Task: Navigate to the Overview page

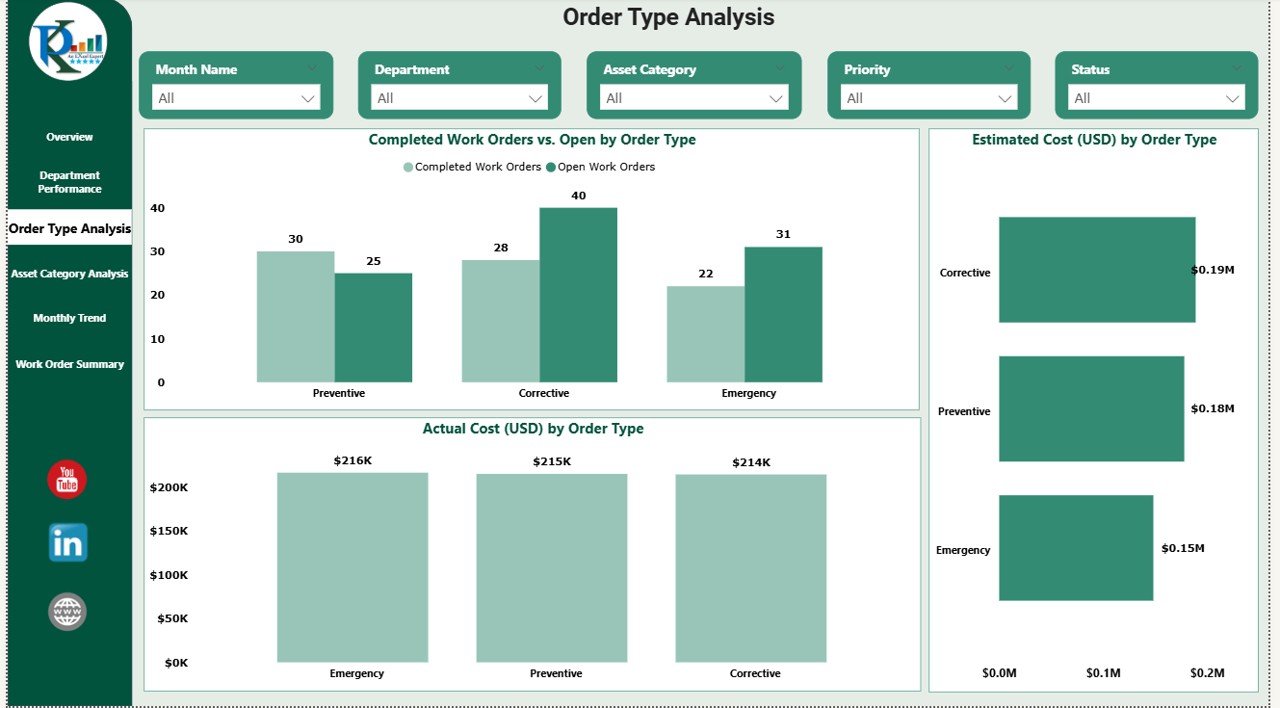Action: click(x=68, y=137)
